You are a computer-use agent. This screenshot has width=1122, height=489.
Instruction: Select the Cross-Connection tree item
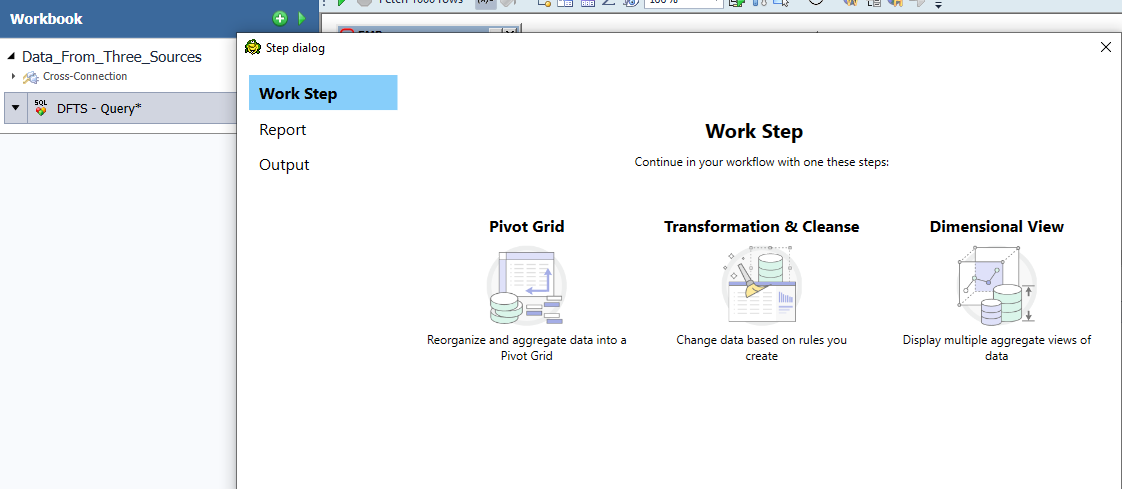(84, 76)
